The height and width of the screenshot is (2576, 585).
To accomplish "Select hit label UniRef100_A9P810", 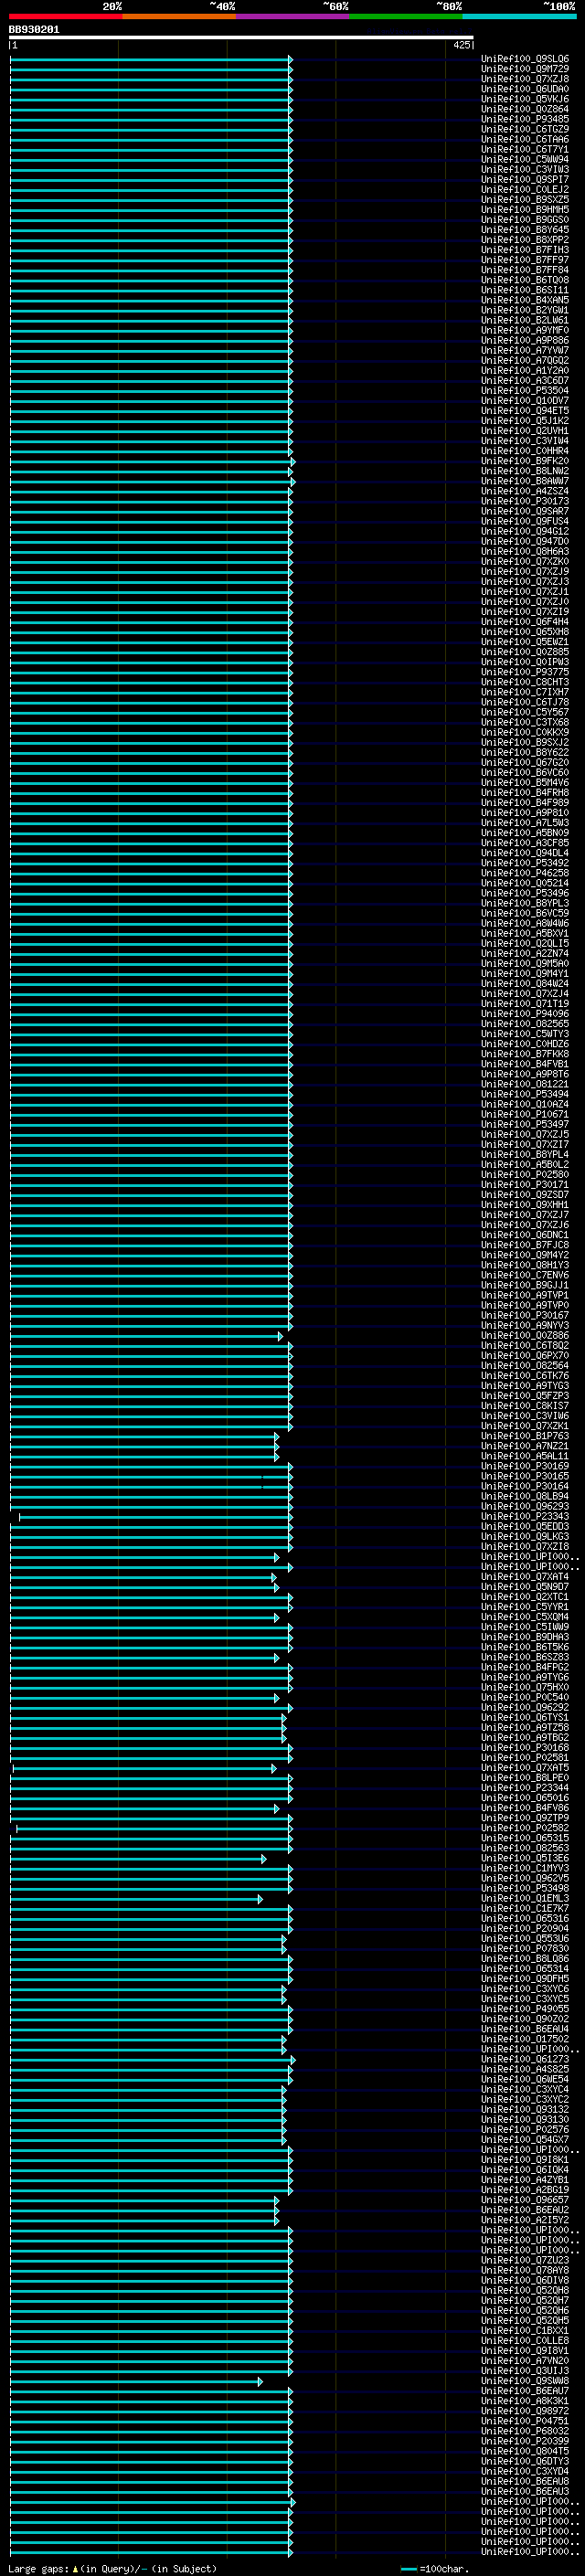I will point(525,813).
